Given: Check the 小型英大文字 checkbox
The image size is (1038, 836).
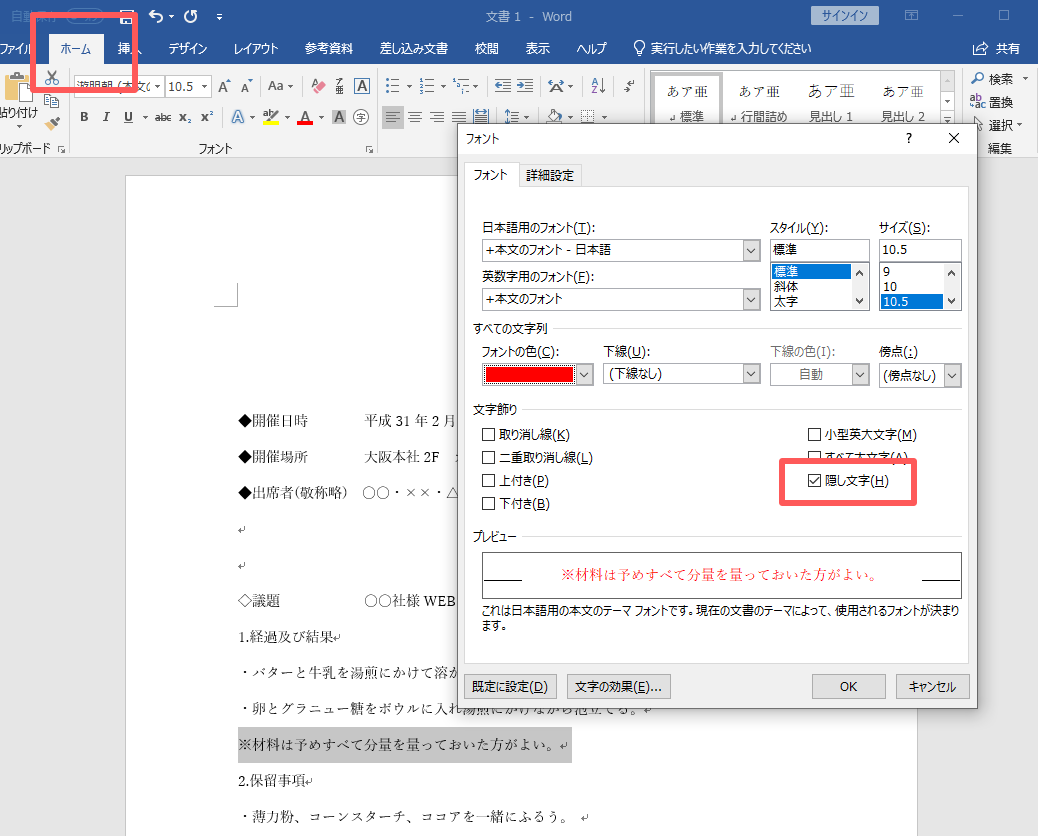Looking at the screenshot, I should pyautogui.click(x=815, y=435).
